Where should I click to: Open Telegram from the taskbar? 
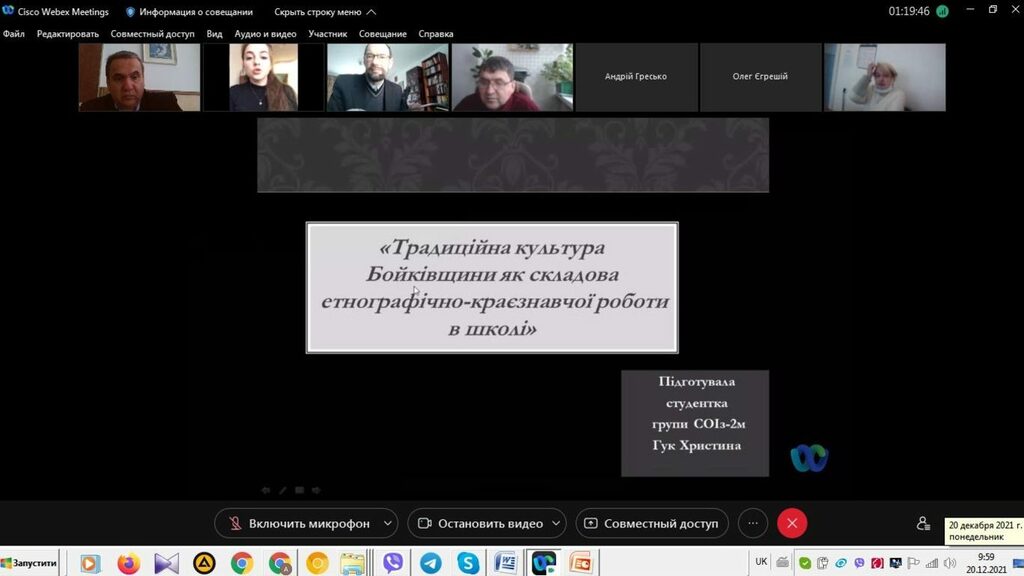tap(430, 563)
